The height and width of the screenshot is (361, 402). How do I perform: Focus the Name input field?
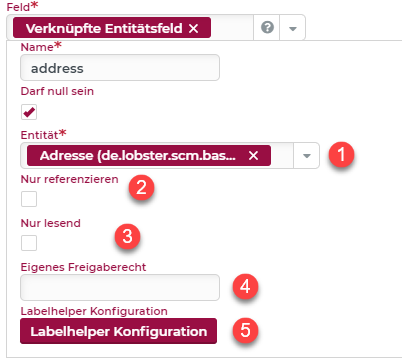pyautogui.click(x=120, y=68)
